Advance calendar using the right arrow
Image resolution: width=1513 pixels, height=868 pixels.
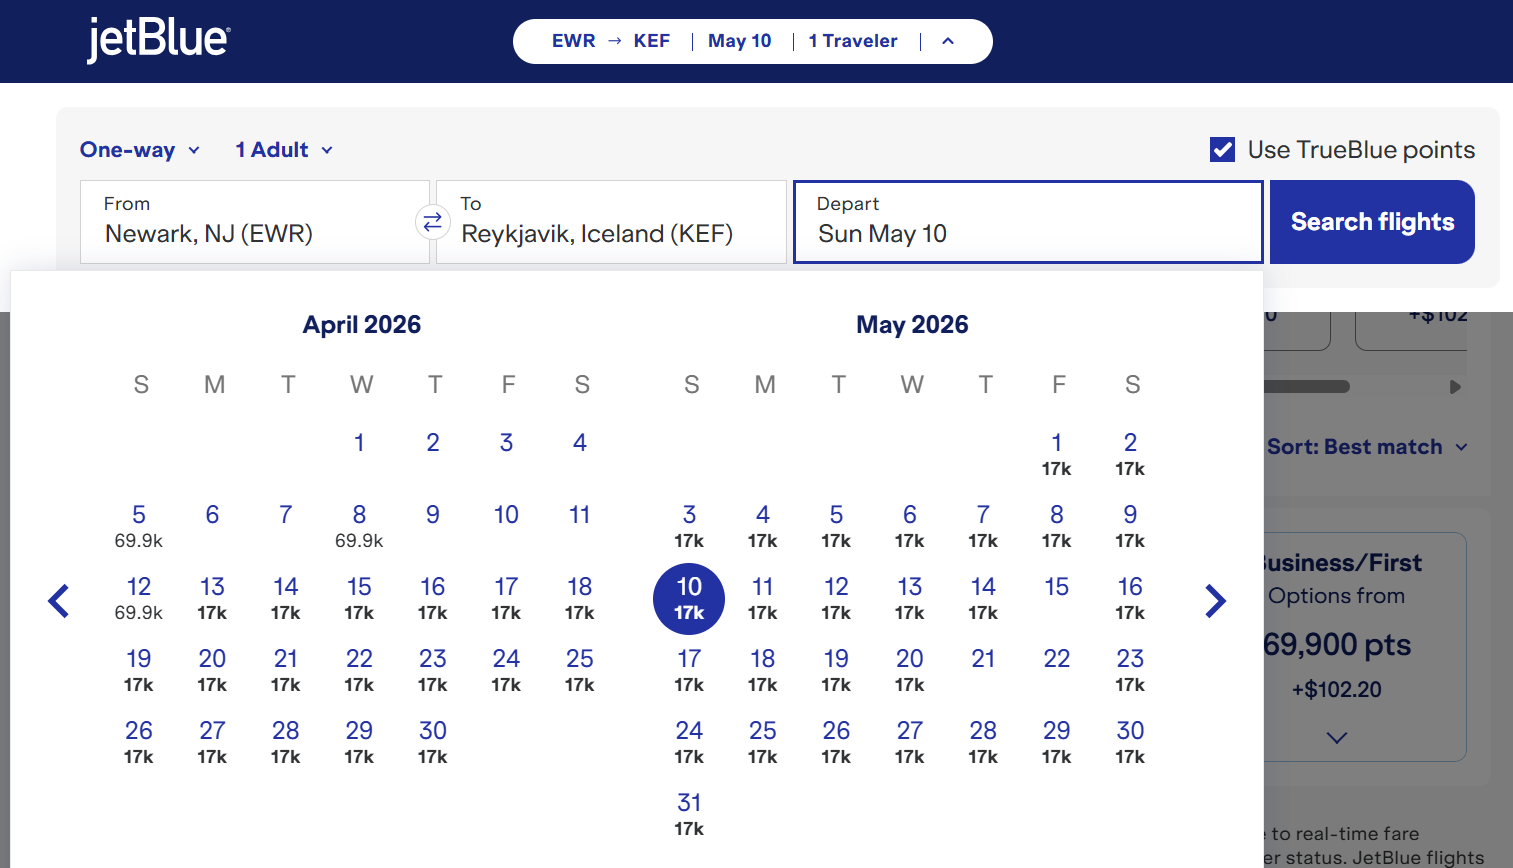1215,600
